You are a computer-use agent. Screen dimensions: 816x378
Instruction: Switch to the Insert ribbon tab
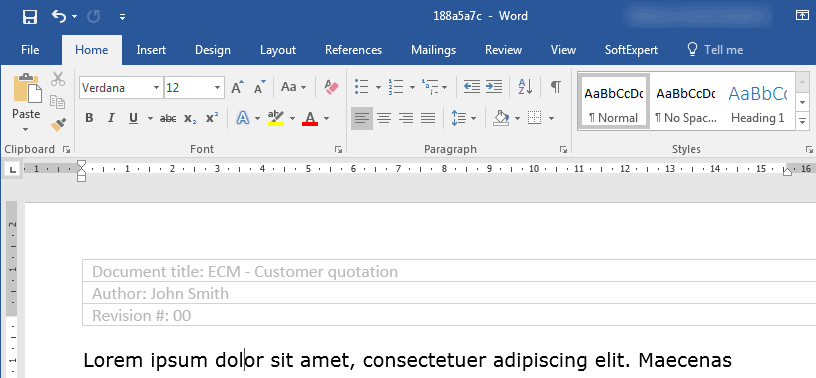[151, 50]
